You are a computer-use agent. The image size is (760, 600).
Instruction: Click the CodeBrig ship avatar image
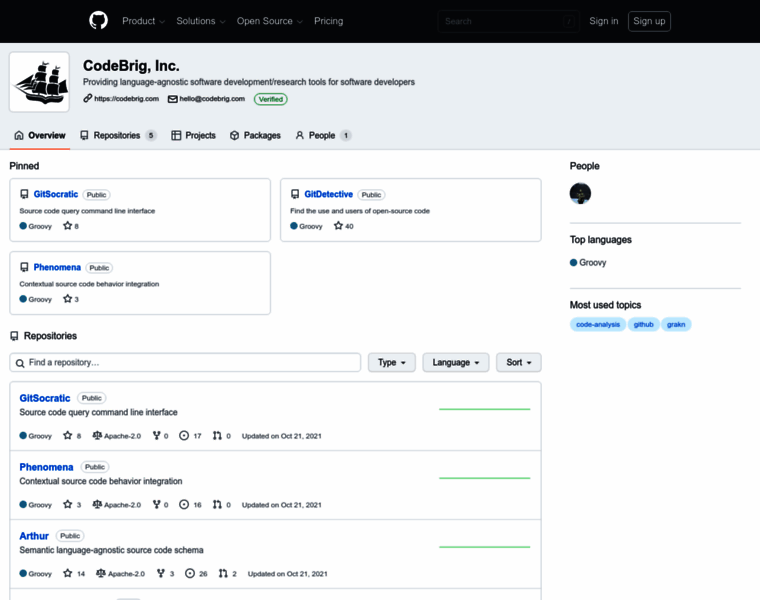click(39, 82)
